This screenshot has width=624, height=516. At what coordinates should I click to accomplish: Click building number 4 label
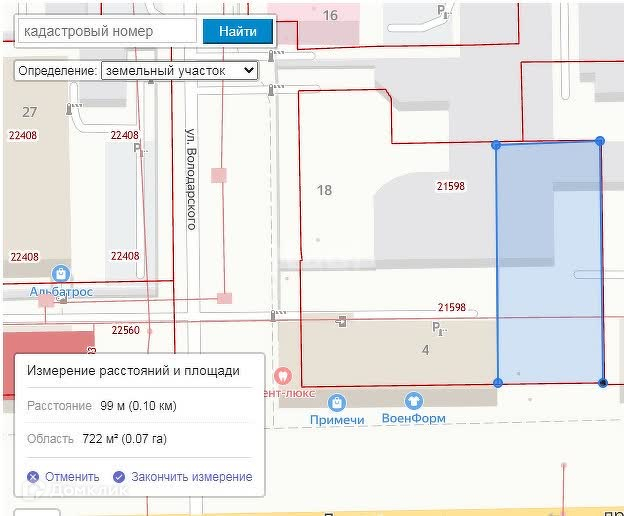[x=425, y=350]
